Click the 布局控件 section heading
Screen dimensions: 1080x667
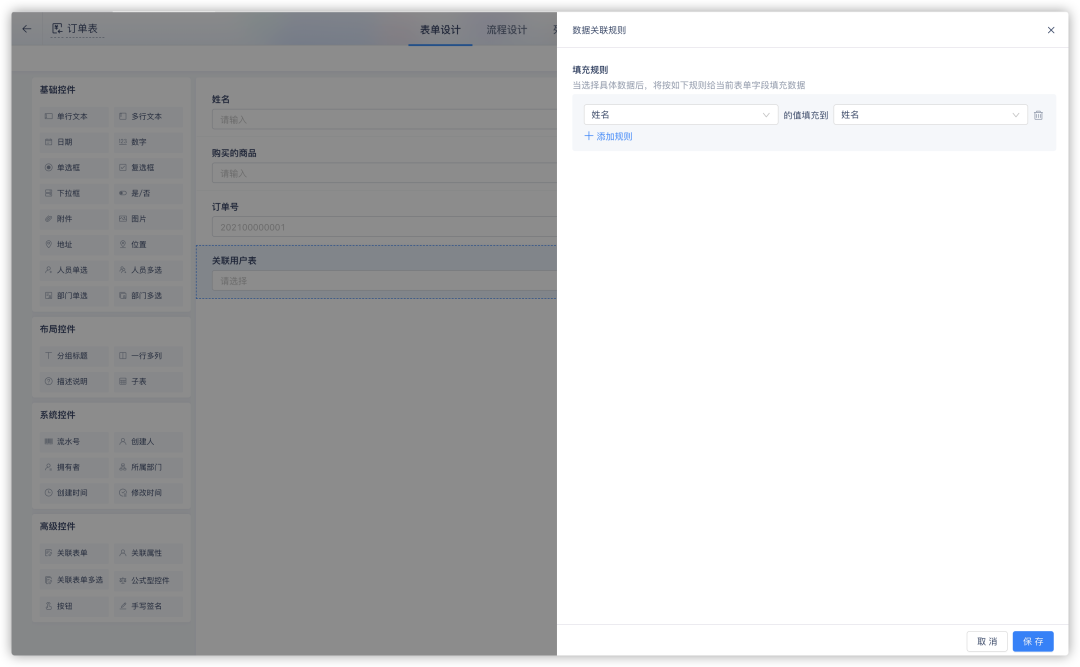57,329
